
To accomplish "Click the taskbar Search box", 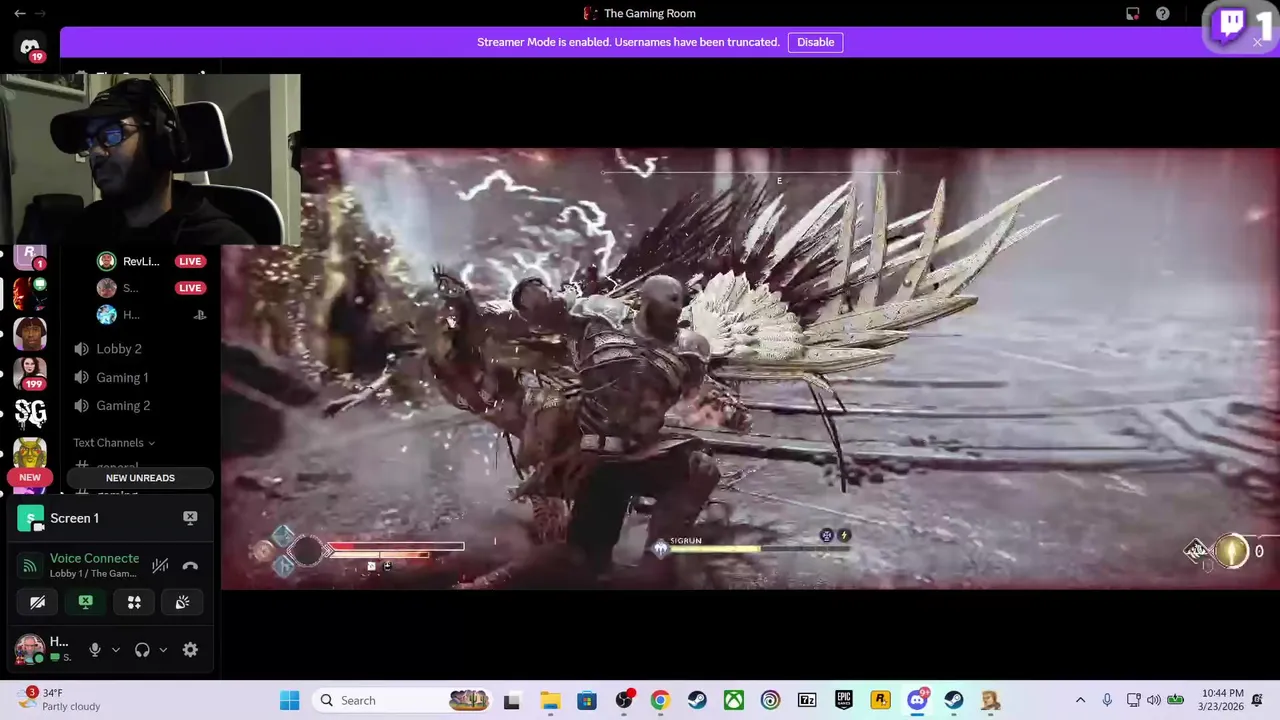I will click(x=400, y=701).
